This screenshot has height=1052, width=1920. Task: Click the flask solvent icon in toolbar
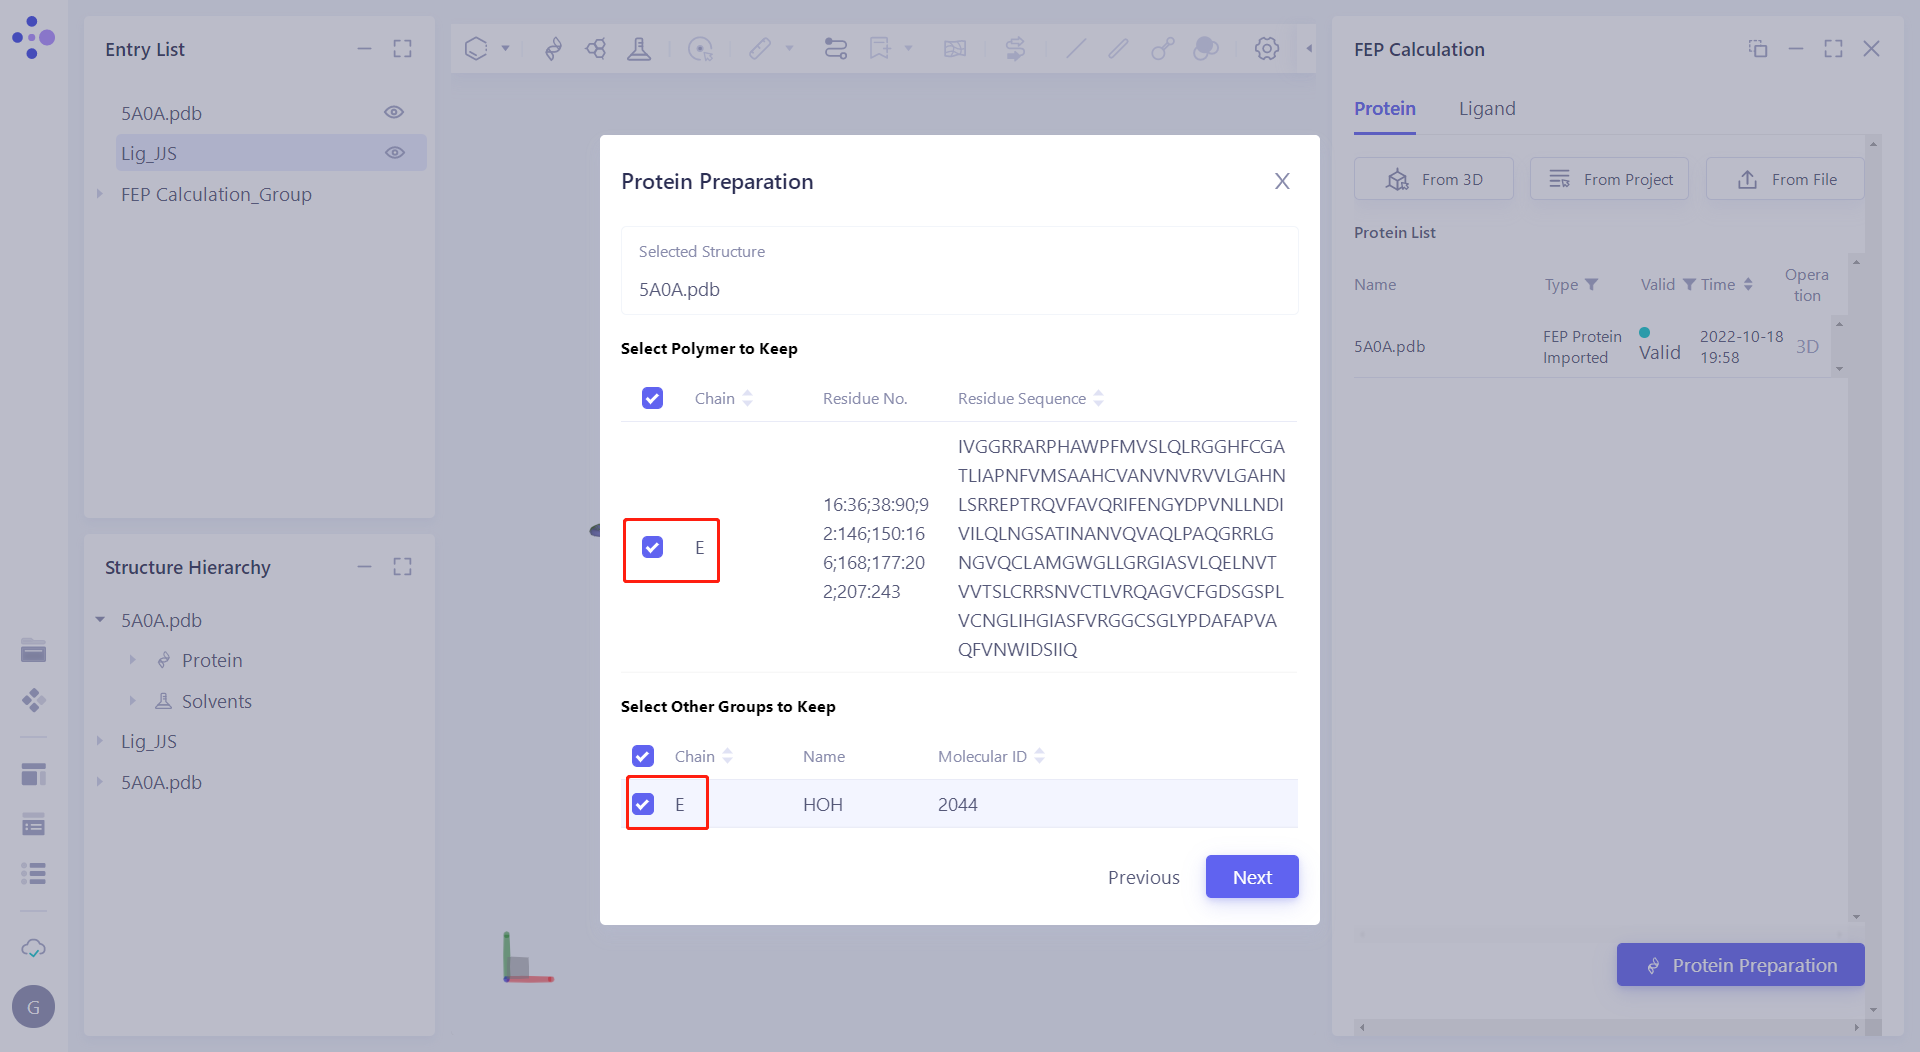pos(638,49)
